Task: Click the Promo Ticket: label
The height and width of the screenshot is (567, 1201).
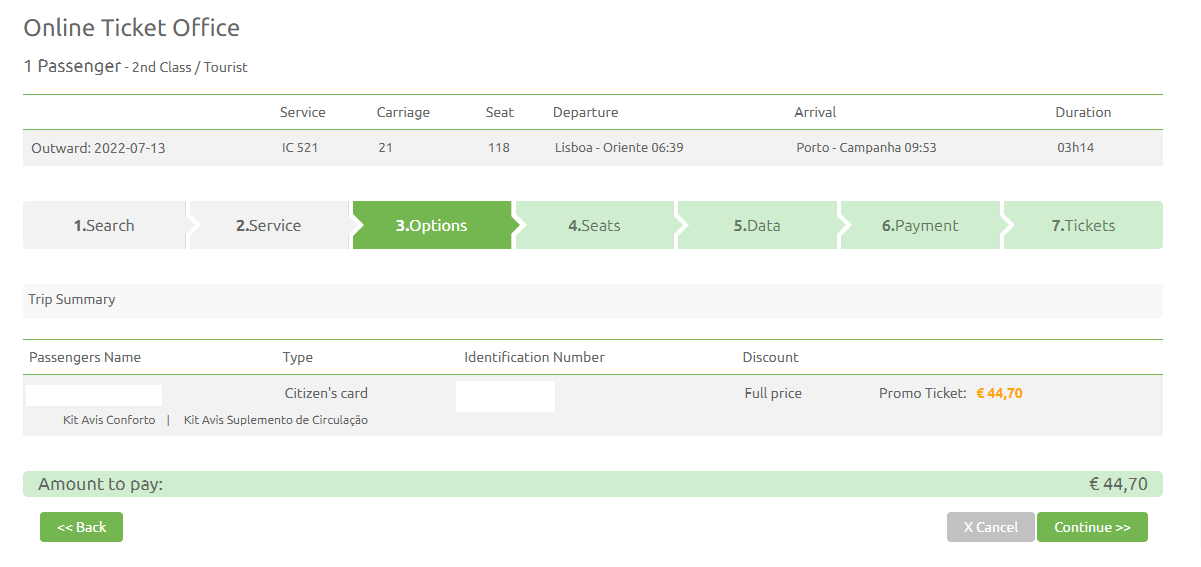Action: (x=923, y=393)
